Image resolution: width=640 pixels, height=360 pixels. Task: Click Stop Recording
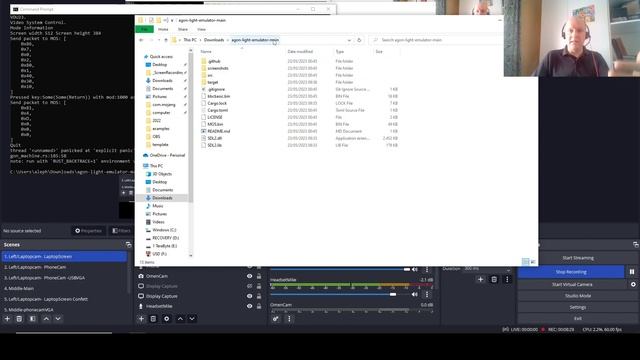point(571,272)
